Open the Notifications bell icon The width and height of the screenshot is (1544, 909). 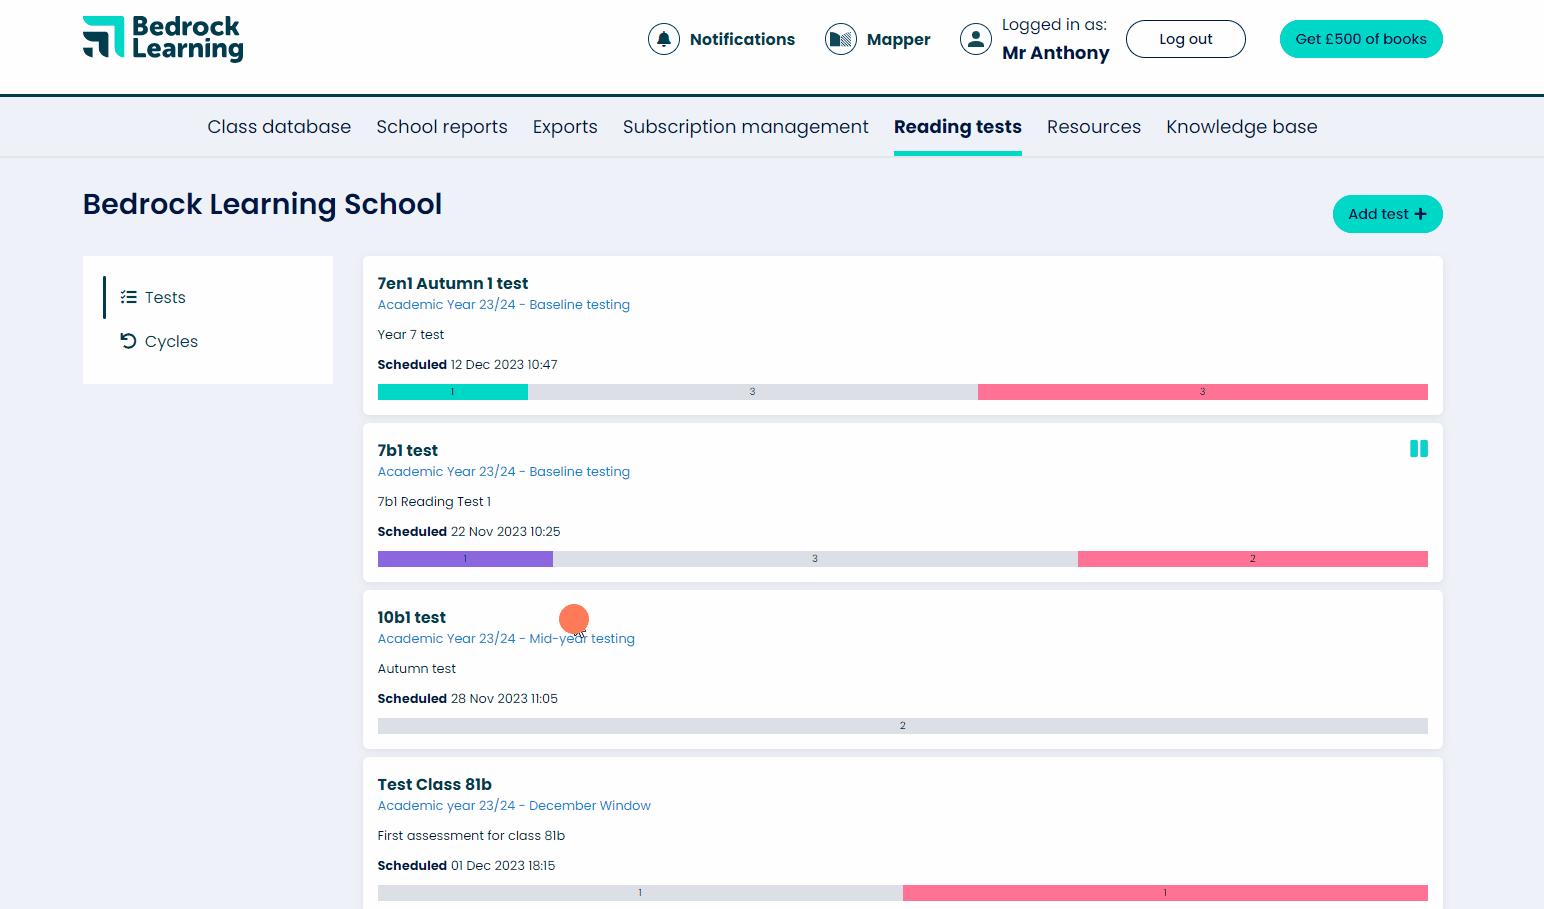point(664,39)
